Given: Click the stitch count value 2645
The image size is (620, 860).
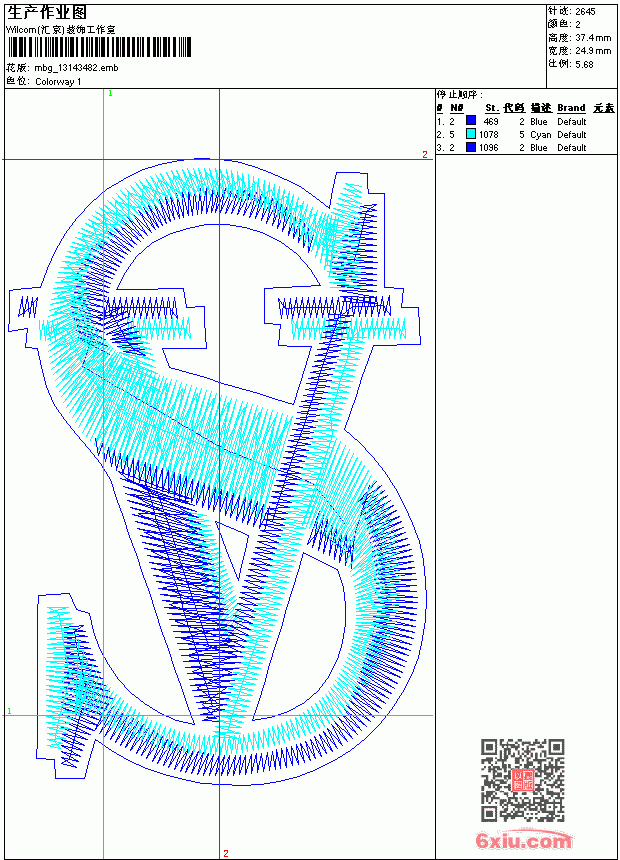Looking at the screenshot, I should point(585,11).
